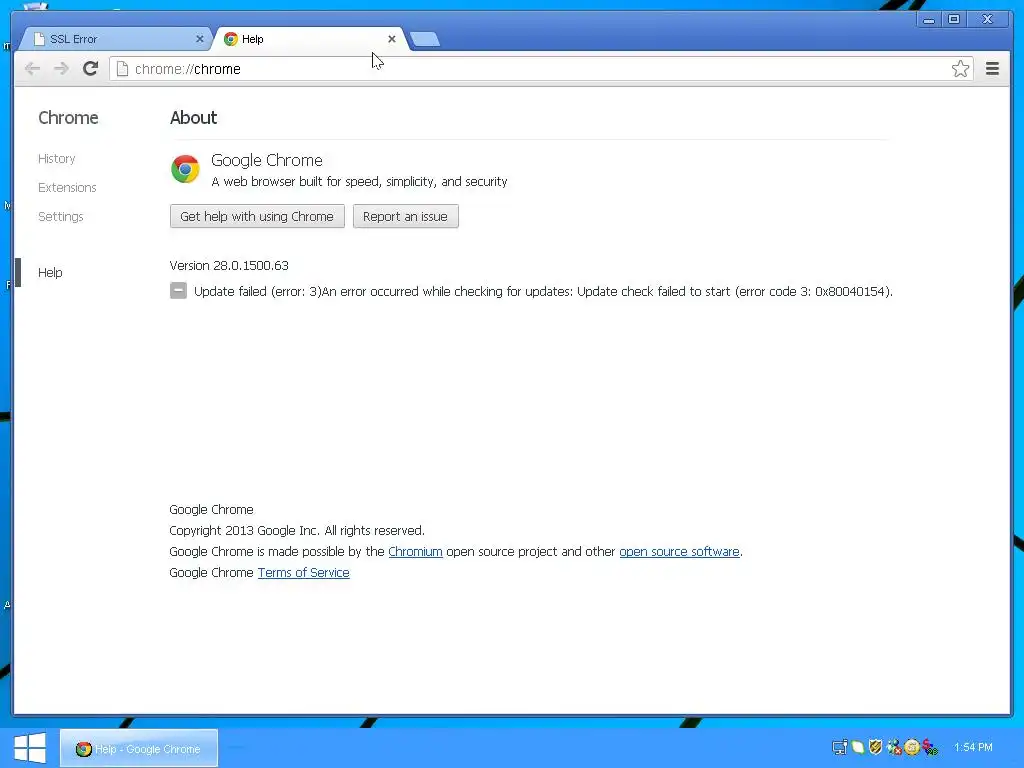Screen dimensions: 1024x768
Task: Click Get help with using Chrome button
Action: pyautogui.click(x=257, y=216)
